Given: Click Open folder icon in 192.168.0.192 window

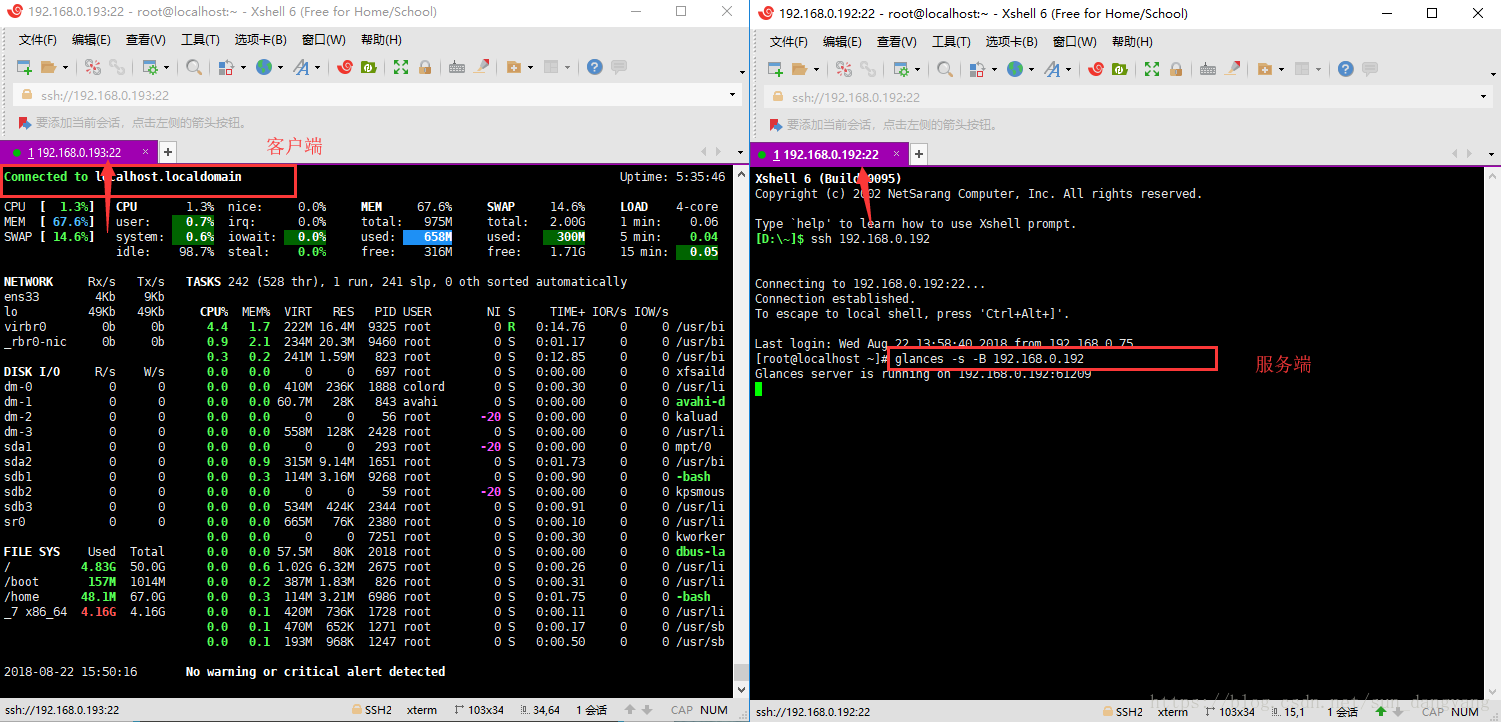Looking at the screenshot, I should (799, 69).
